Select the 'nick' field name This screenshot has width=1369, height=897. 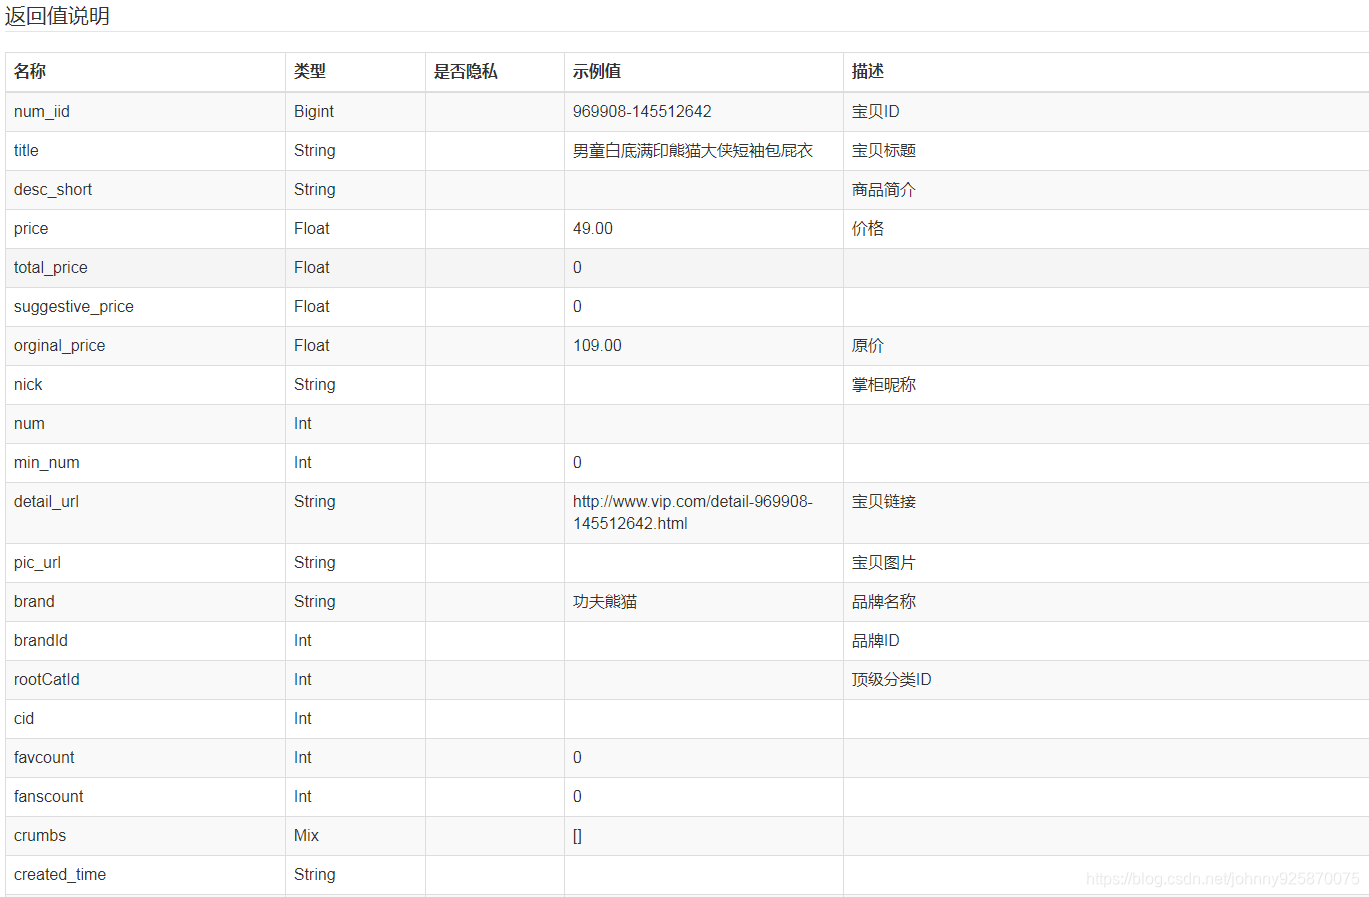click(x=28, y=384)
